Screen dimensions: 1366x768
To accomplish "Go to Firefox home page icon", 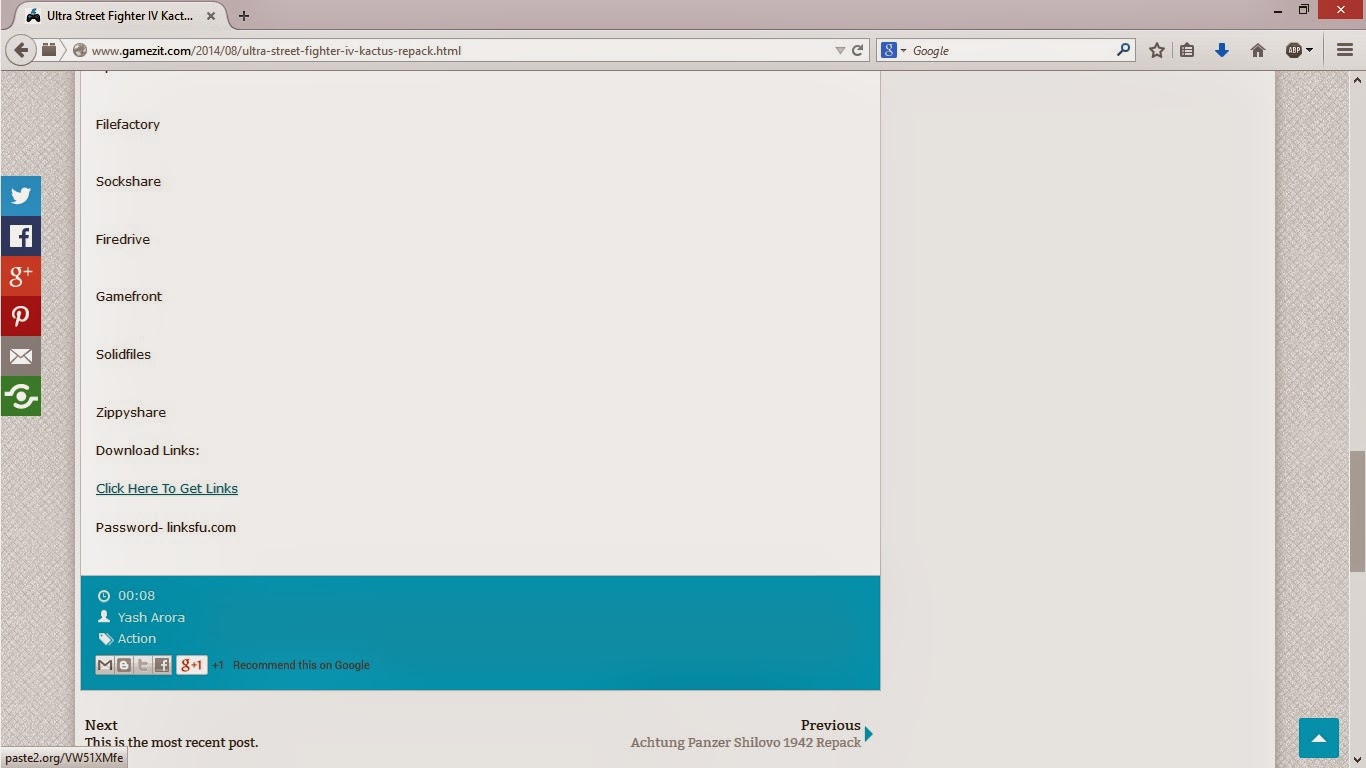I will point(1258,50).
